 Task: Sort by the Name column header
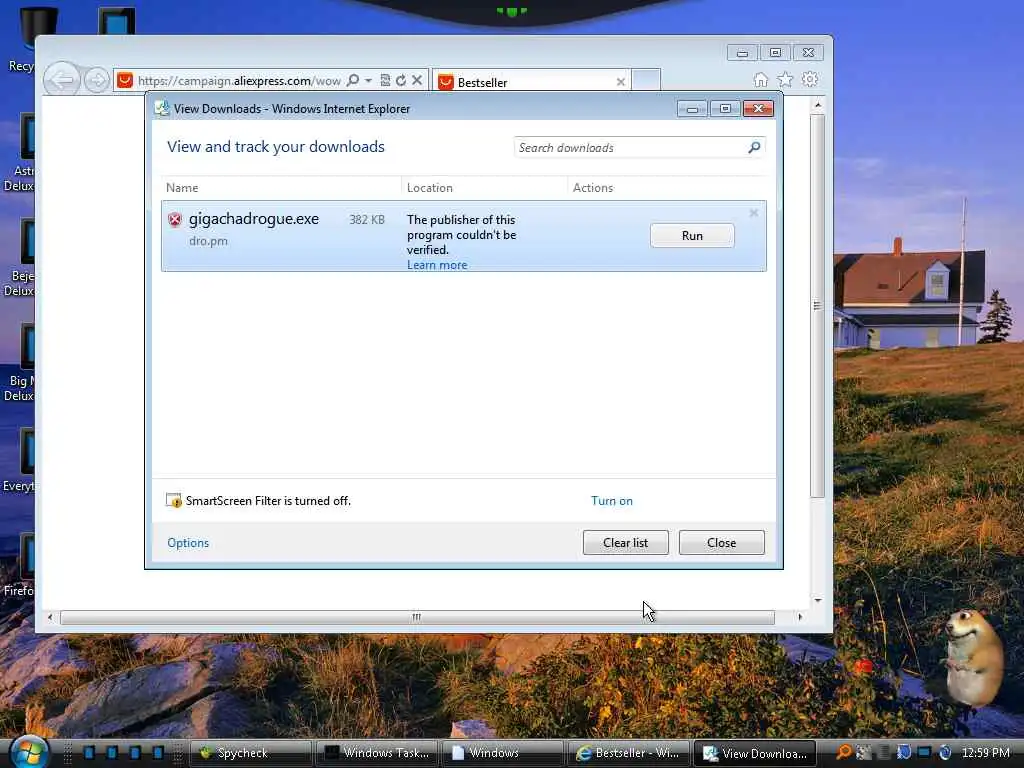click(x=182, y=187)
